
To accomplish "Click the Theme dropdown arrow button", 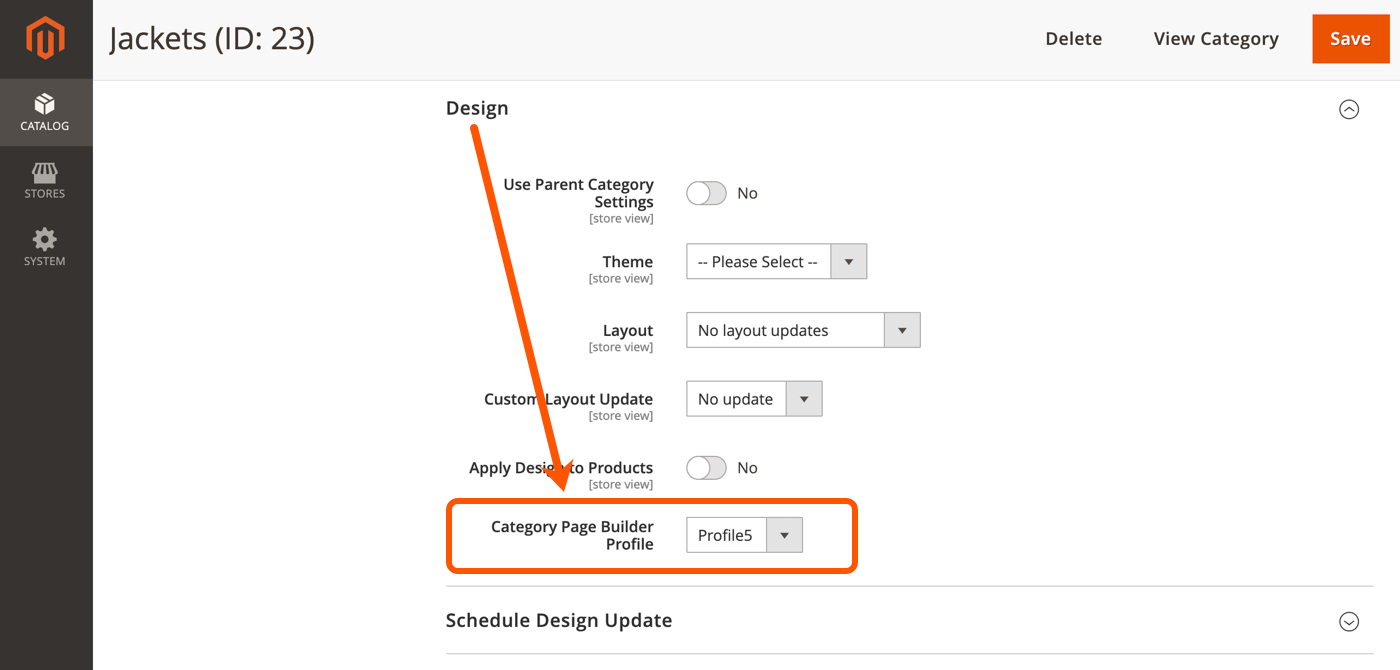I will [849, 262].
